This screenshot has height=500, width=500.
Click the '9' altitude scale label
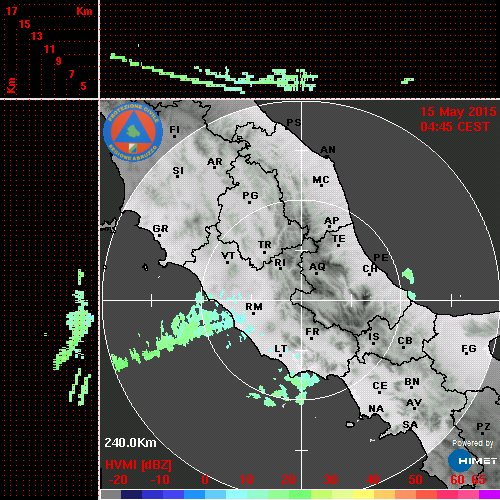(59, 61)
